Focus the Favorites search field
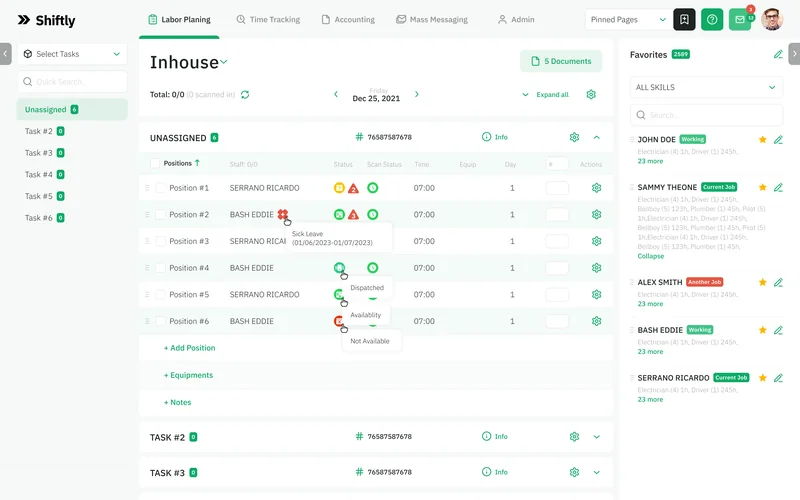The image size is (800, 500). pyautogui.click(x=706, y=115)
